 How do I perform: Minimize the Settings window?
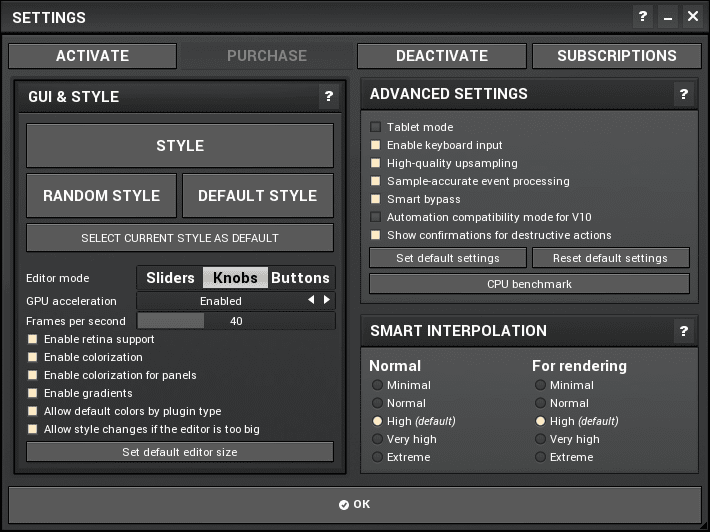668,17
